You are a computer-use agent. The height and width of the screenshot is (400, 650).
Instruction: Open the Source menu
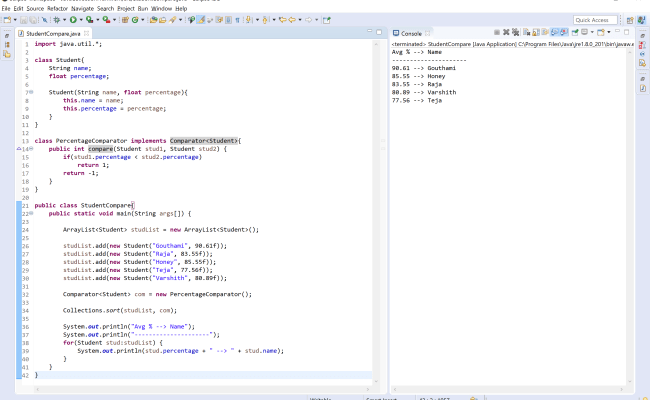click(x=35, y=8)
